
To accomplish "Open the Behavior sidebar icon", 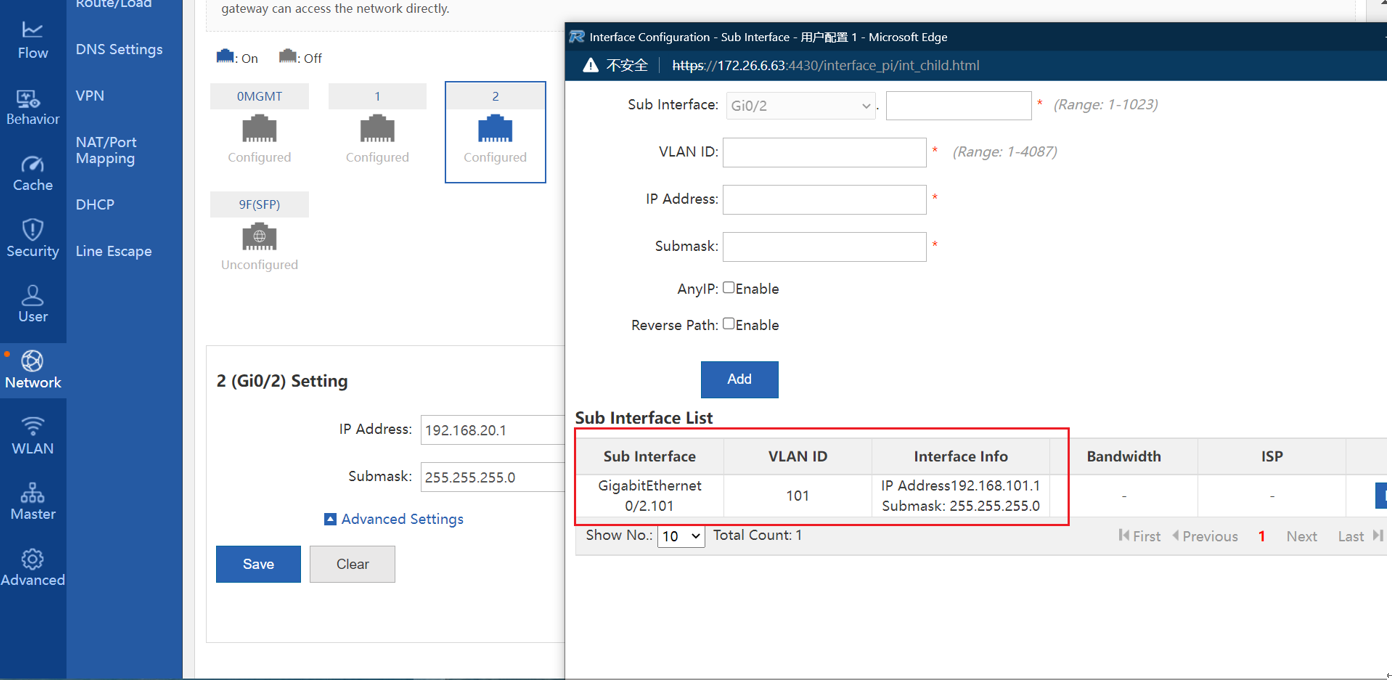I will click(x=32, y=107).
